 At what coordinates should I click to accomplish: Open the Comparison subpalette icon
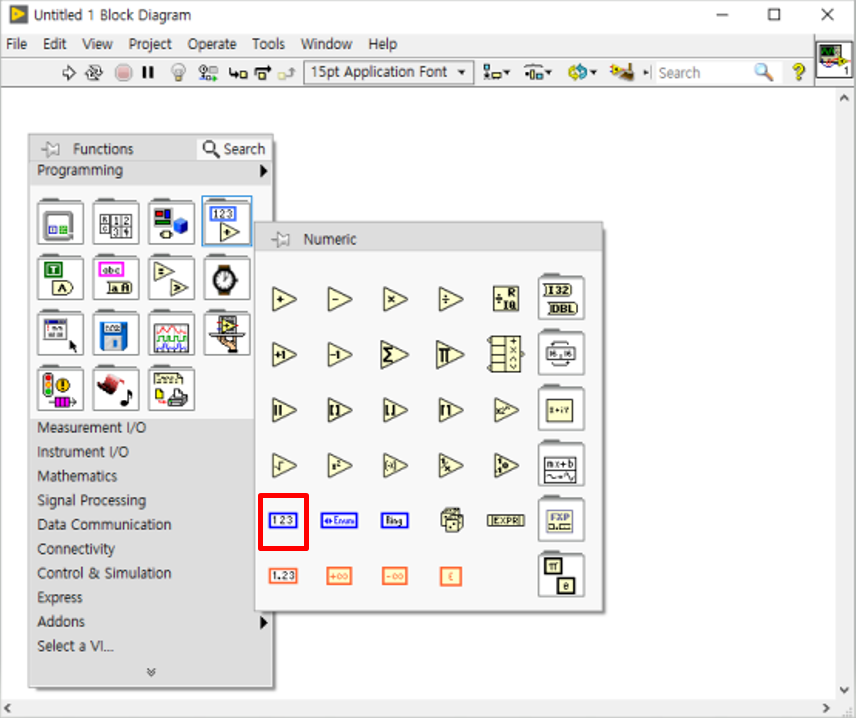coord(171,277)
